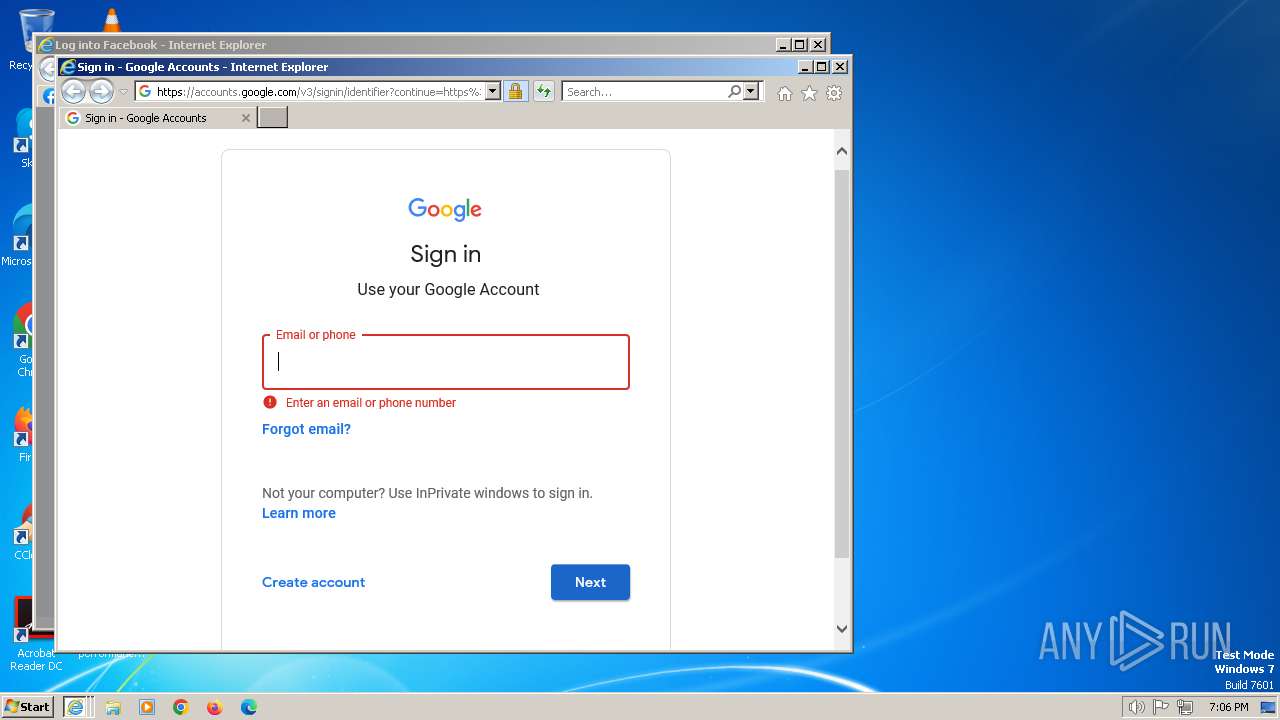Open the Learn more link

(x=299, y=513)
